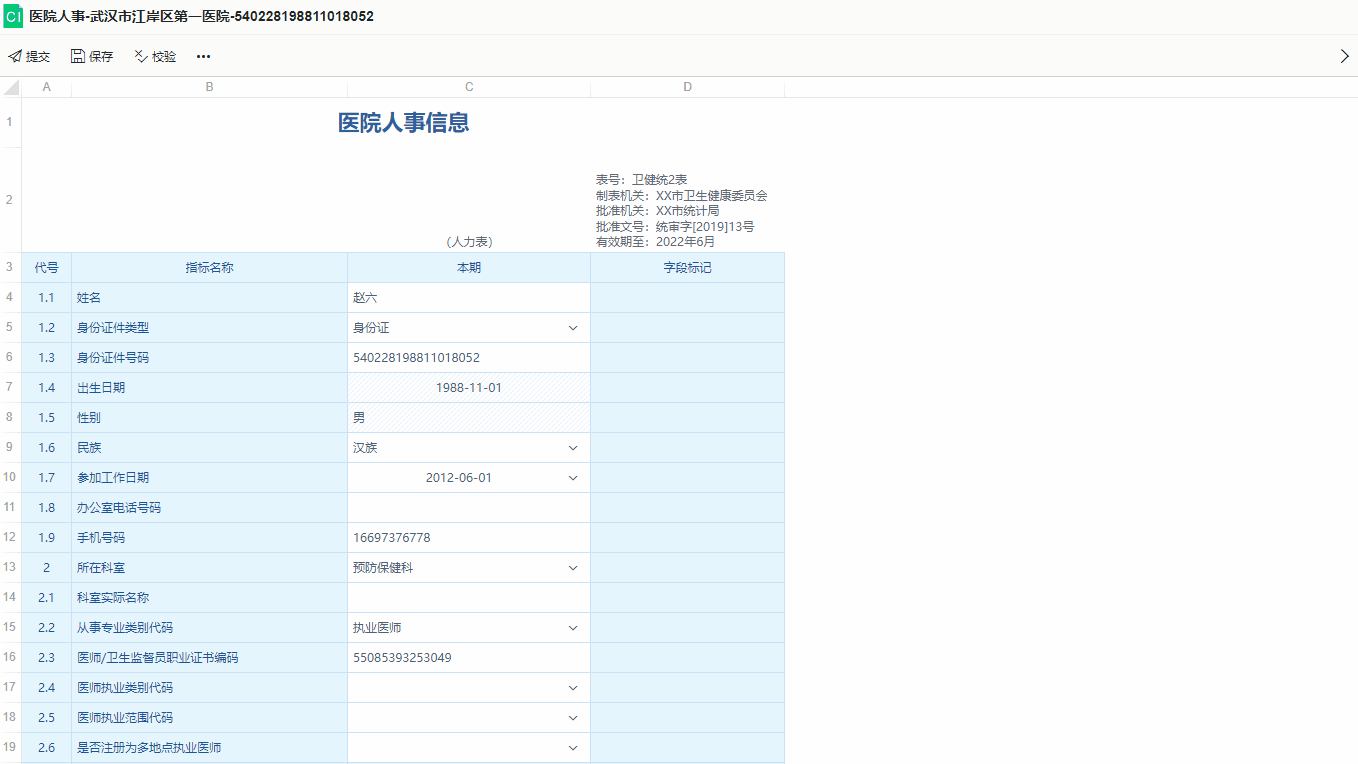The width and height of the screenshot is (1358, 764).
Task: Click the select-all corner of spreadsheet
Action: [11, 88]
